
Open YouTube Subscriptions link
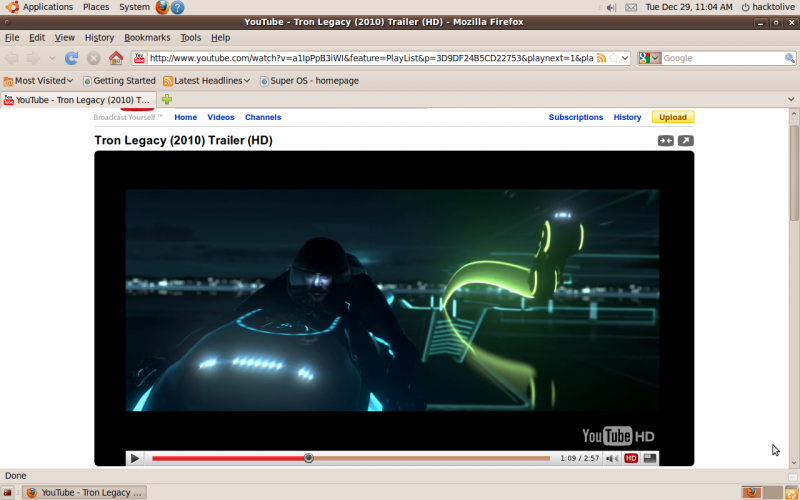[x=576, y=117]
